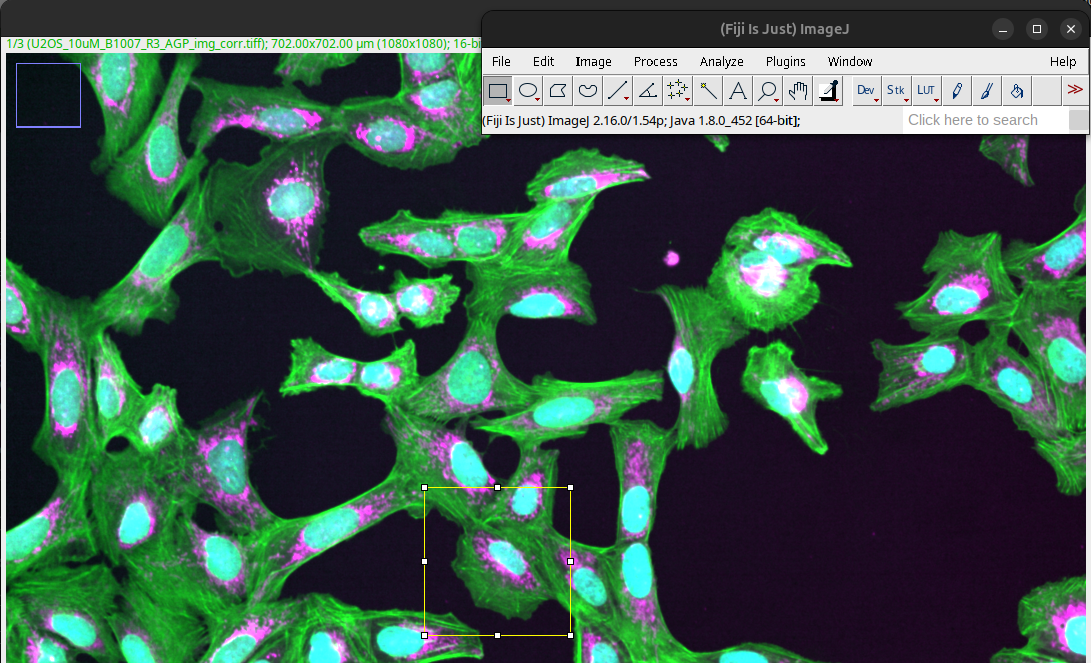
Task: Select the Straight Line tool
Action: pyautogui.click(x=618, y=91)
